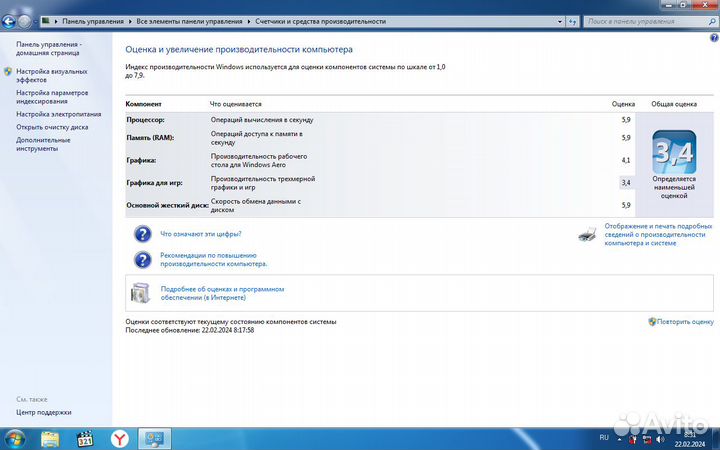The image size is (720, 450).
Task: Click "Панель управления" breadcrumb
Action: click(x=93, y=21)
